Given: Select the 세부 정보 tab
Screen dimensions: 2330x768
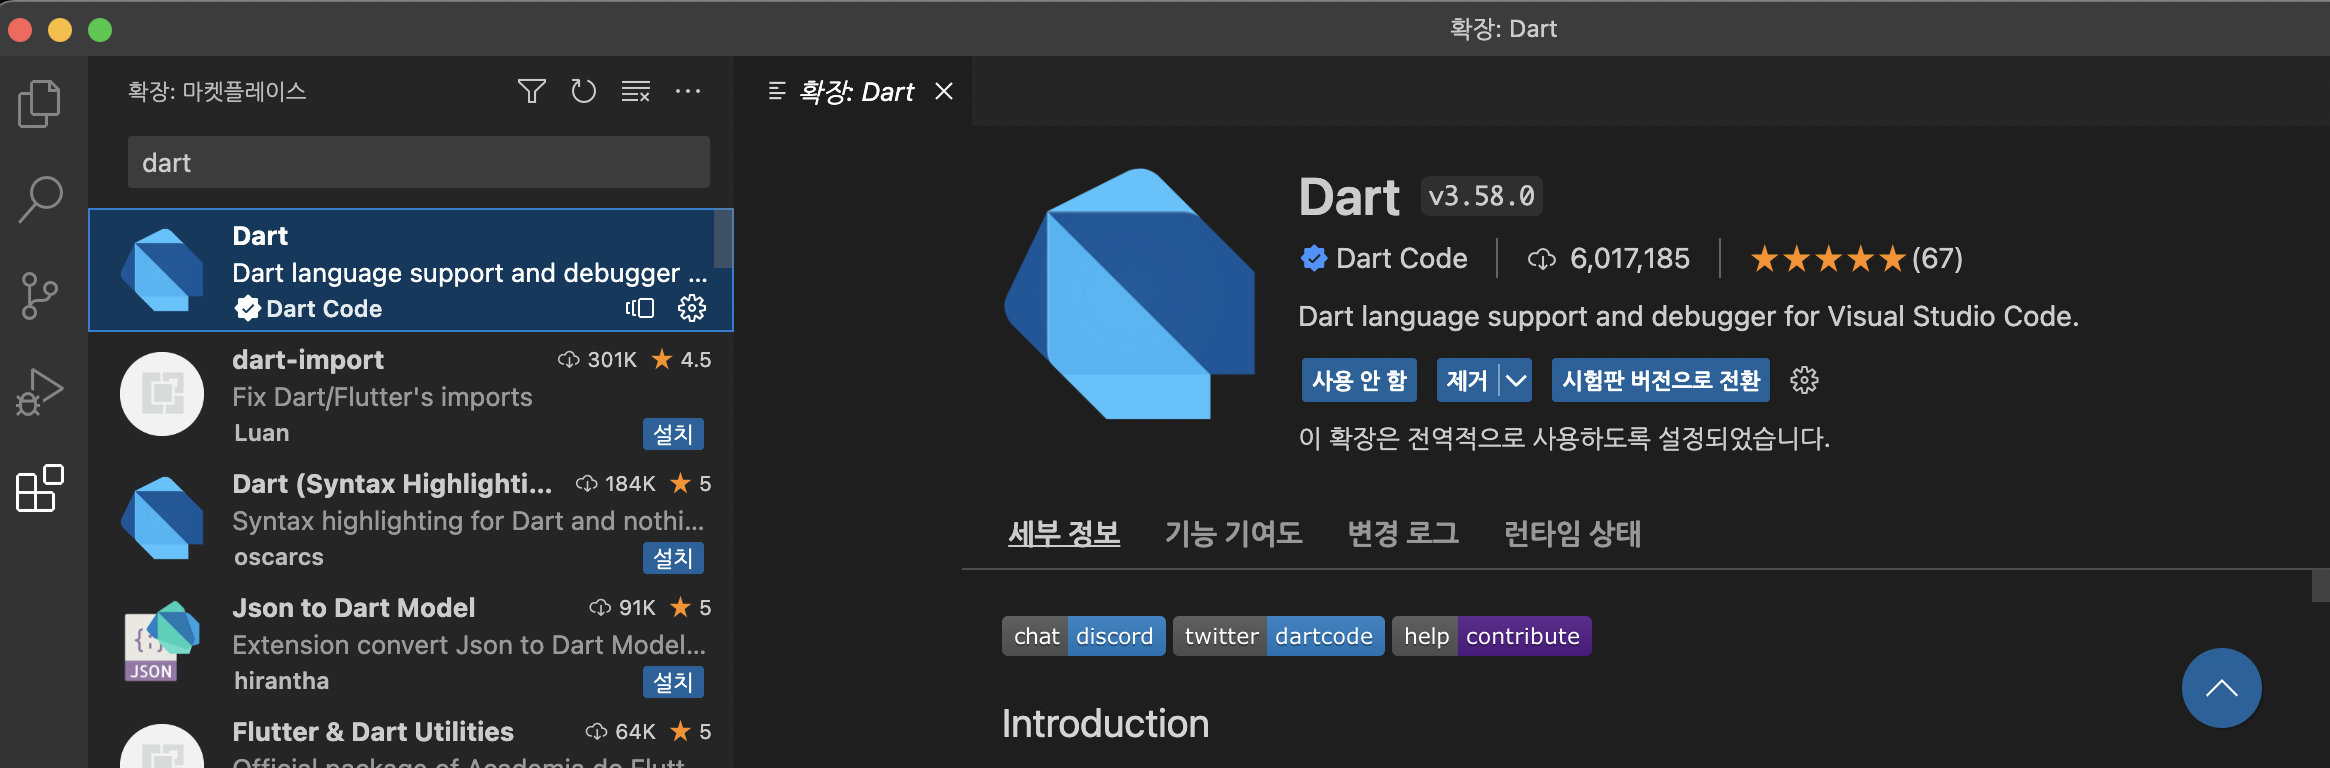Looking at the screenshot, I should click(1064, 533).
